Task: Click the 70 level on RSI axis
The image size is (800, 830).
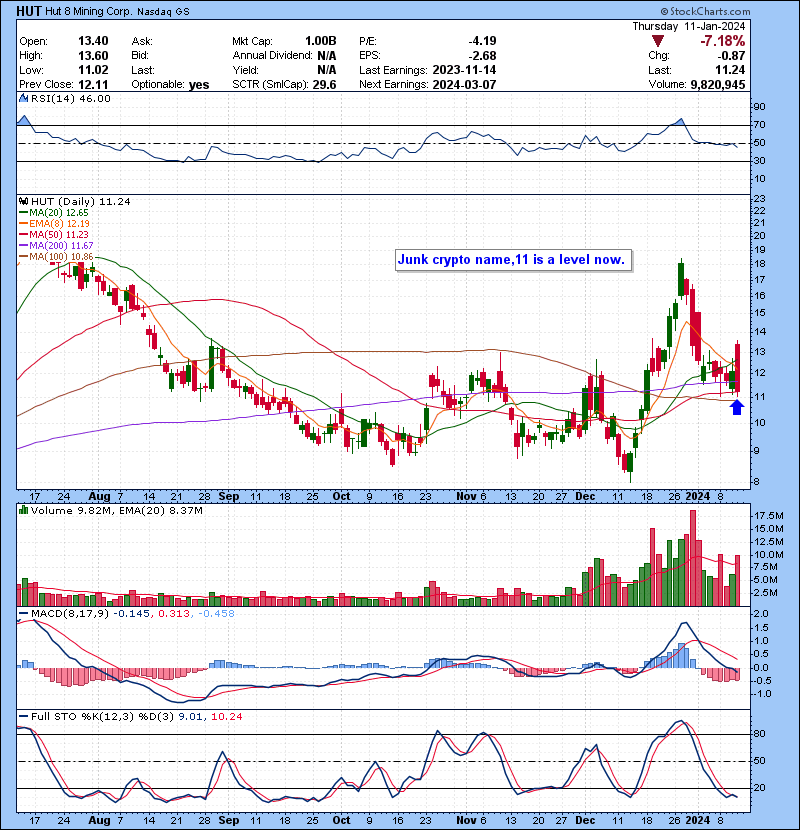Action: (759, 125)
